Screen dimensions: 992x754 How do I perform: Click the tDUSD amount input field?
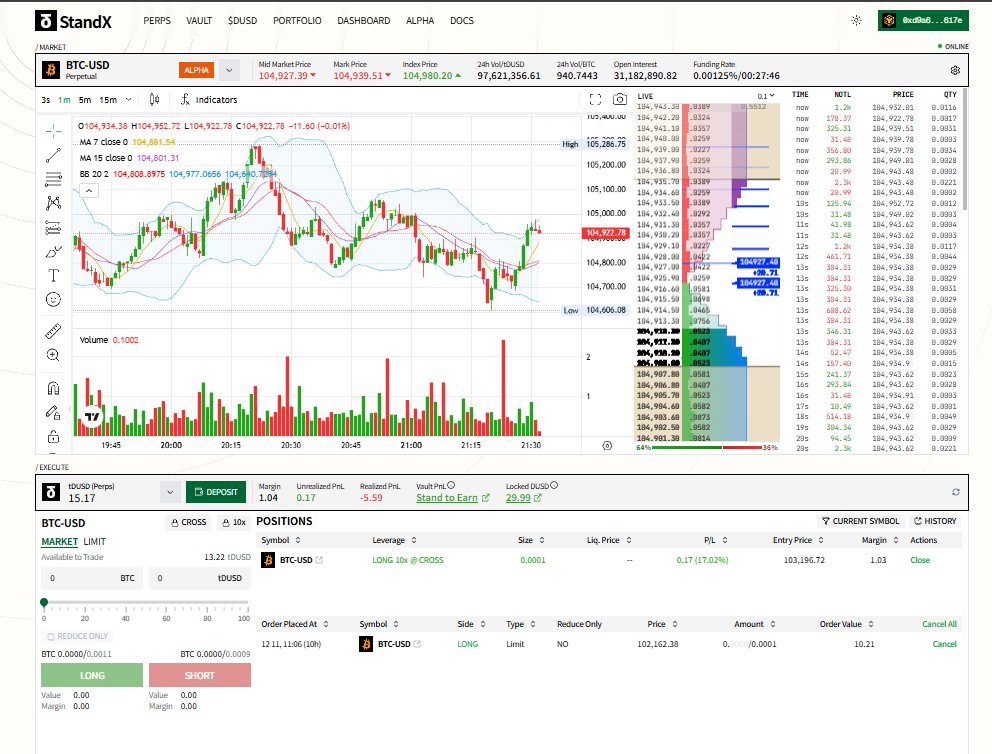[x=200, y=578]
